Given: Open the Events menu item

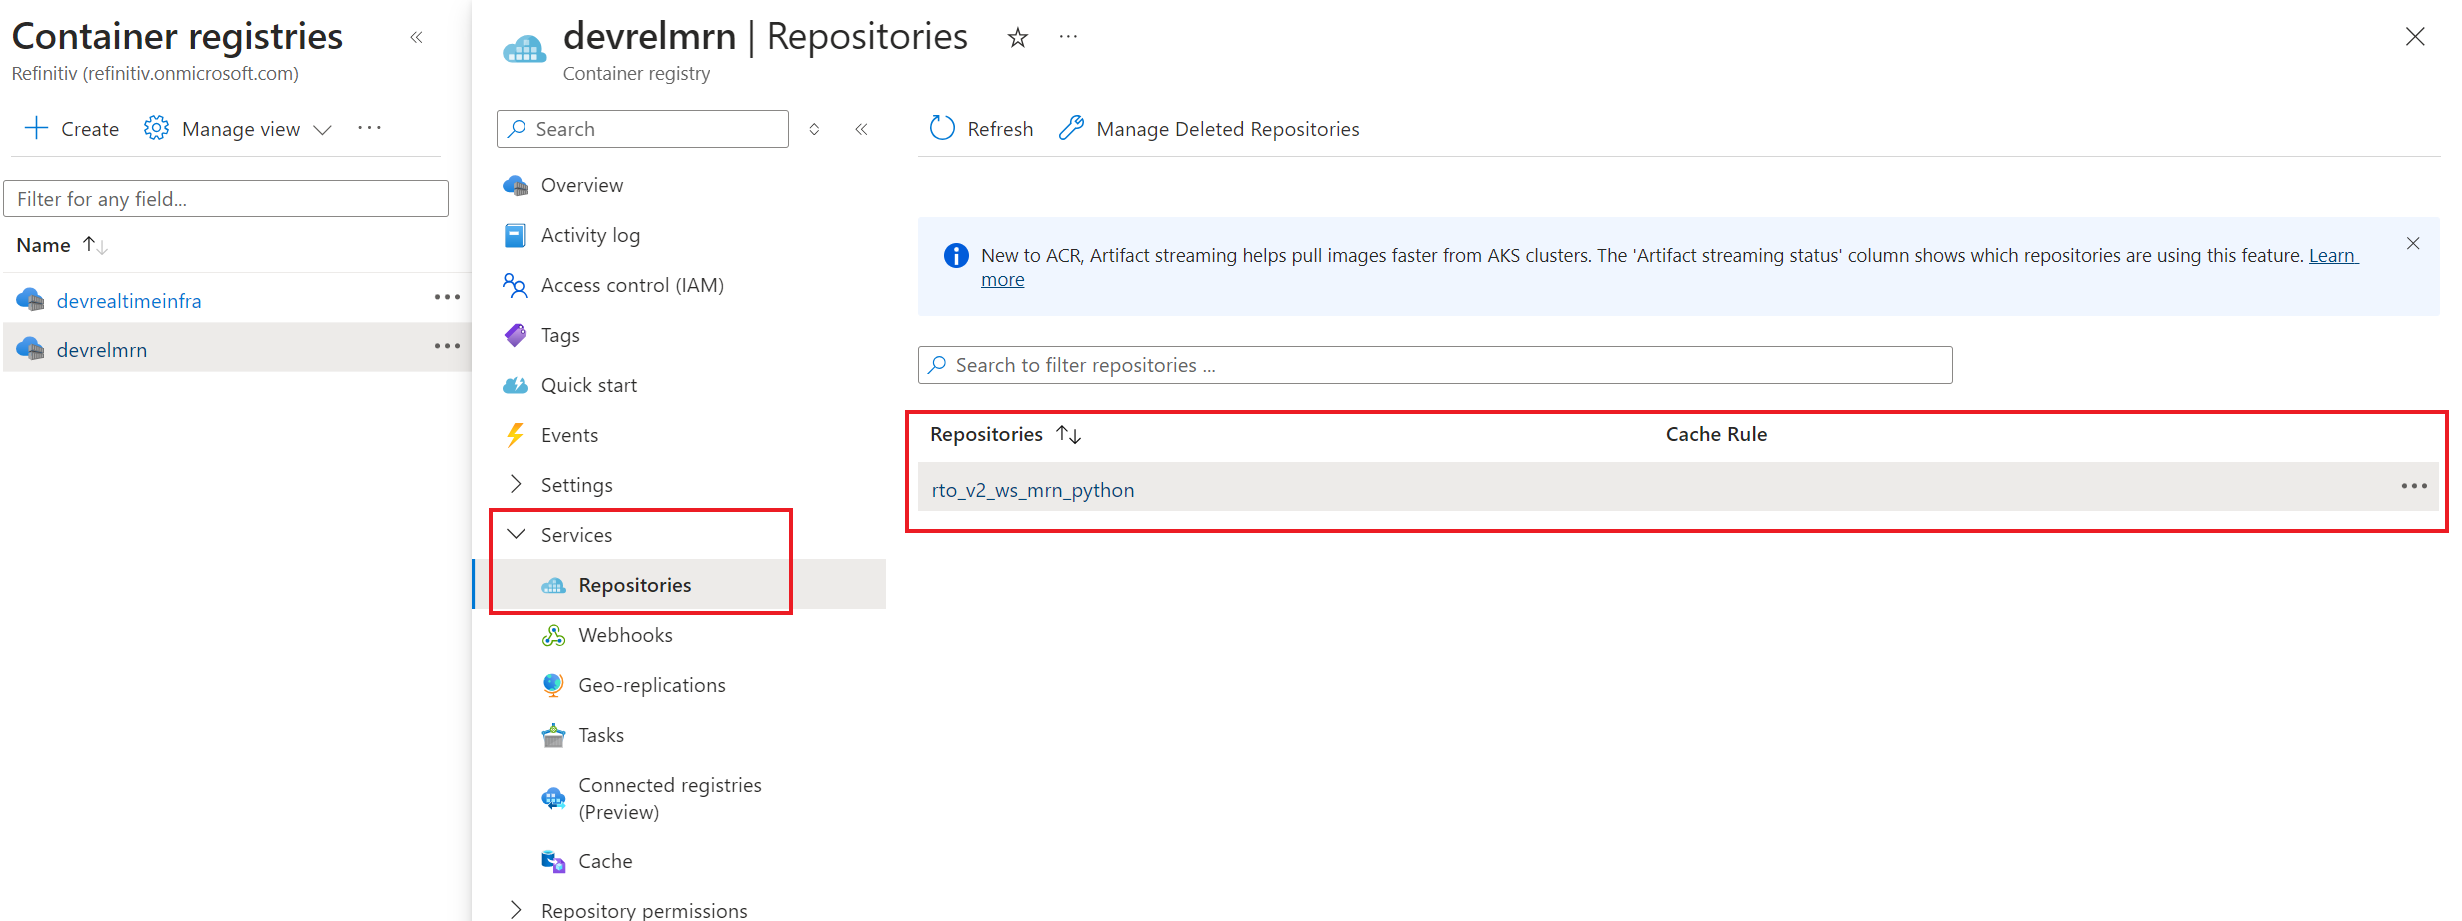Looking at the screenshot, I should 569,435.
